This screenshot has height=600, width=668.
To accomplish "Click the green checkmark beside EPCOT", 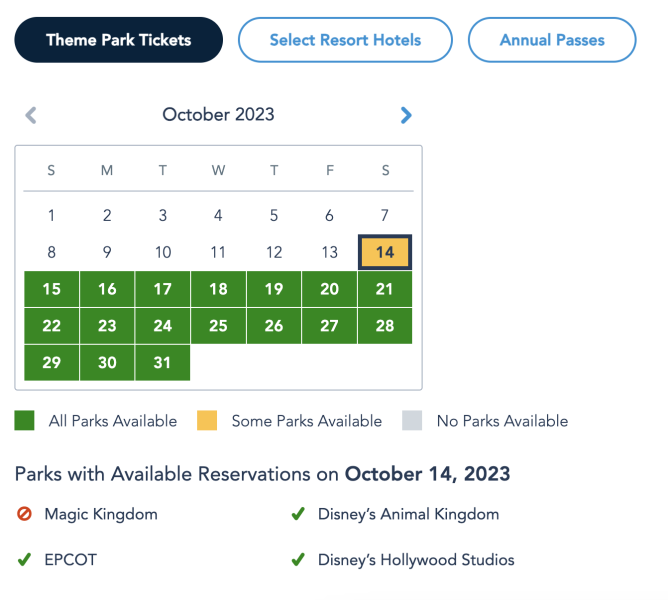I will coord(24,560).
